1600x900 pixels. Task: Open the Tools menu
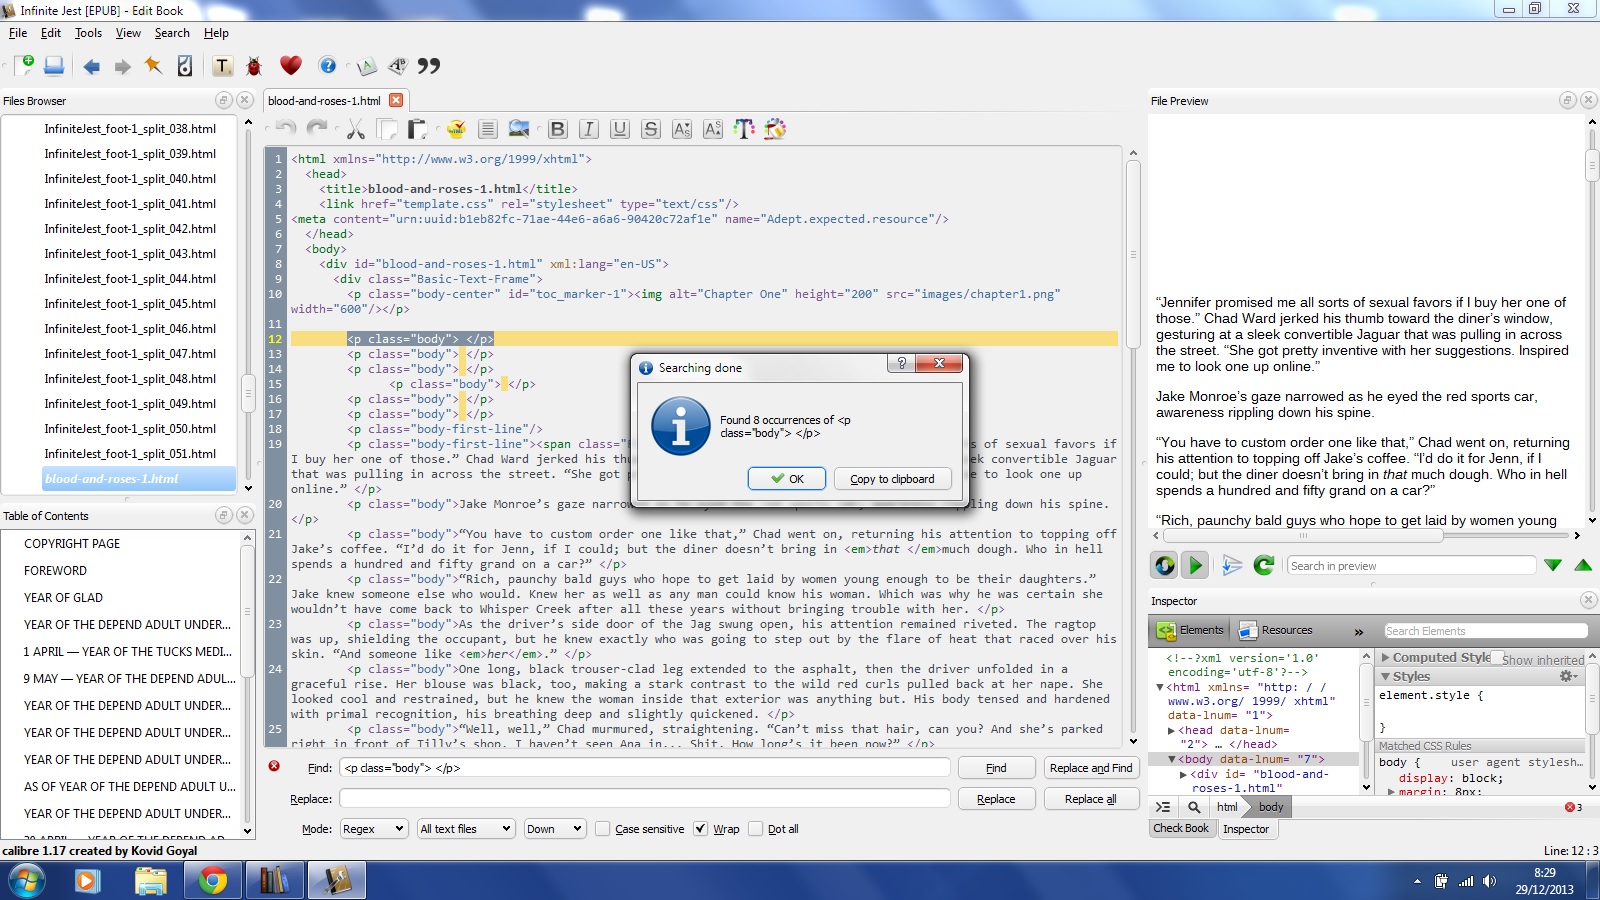(89, 33)
